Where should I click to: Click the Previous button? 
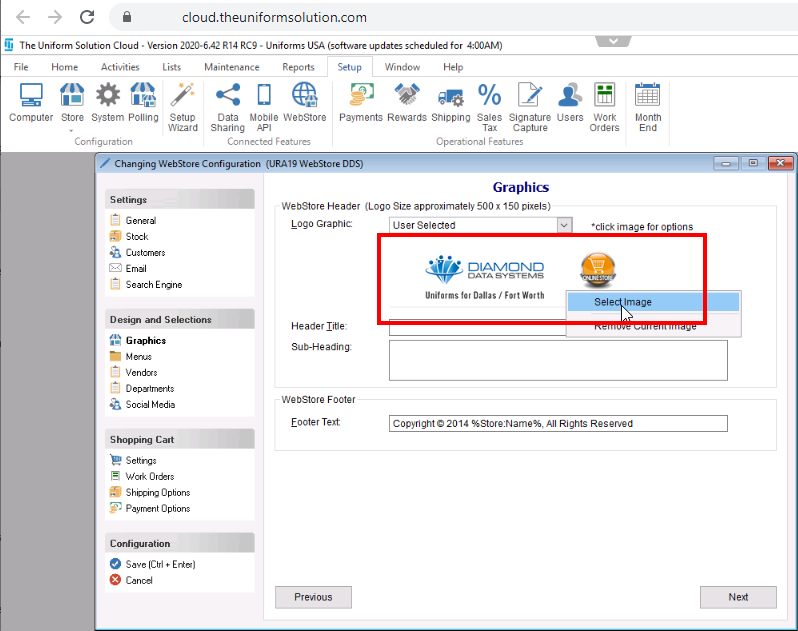(313, 597)
